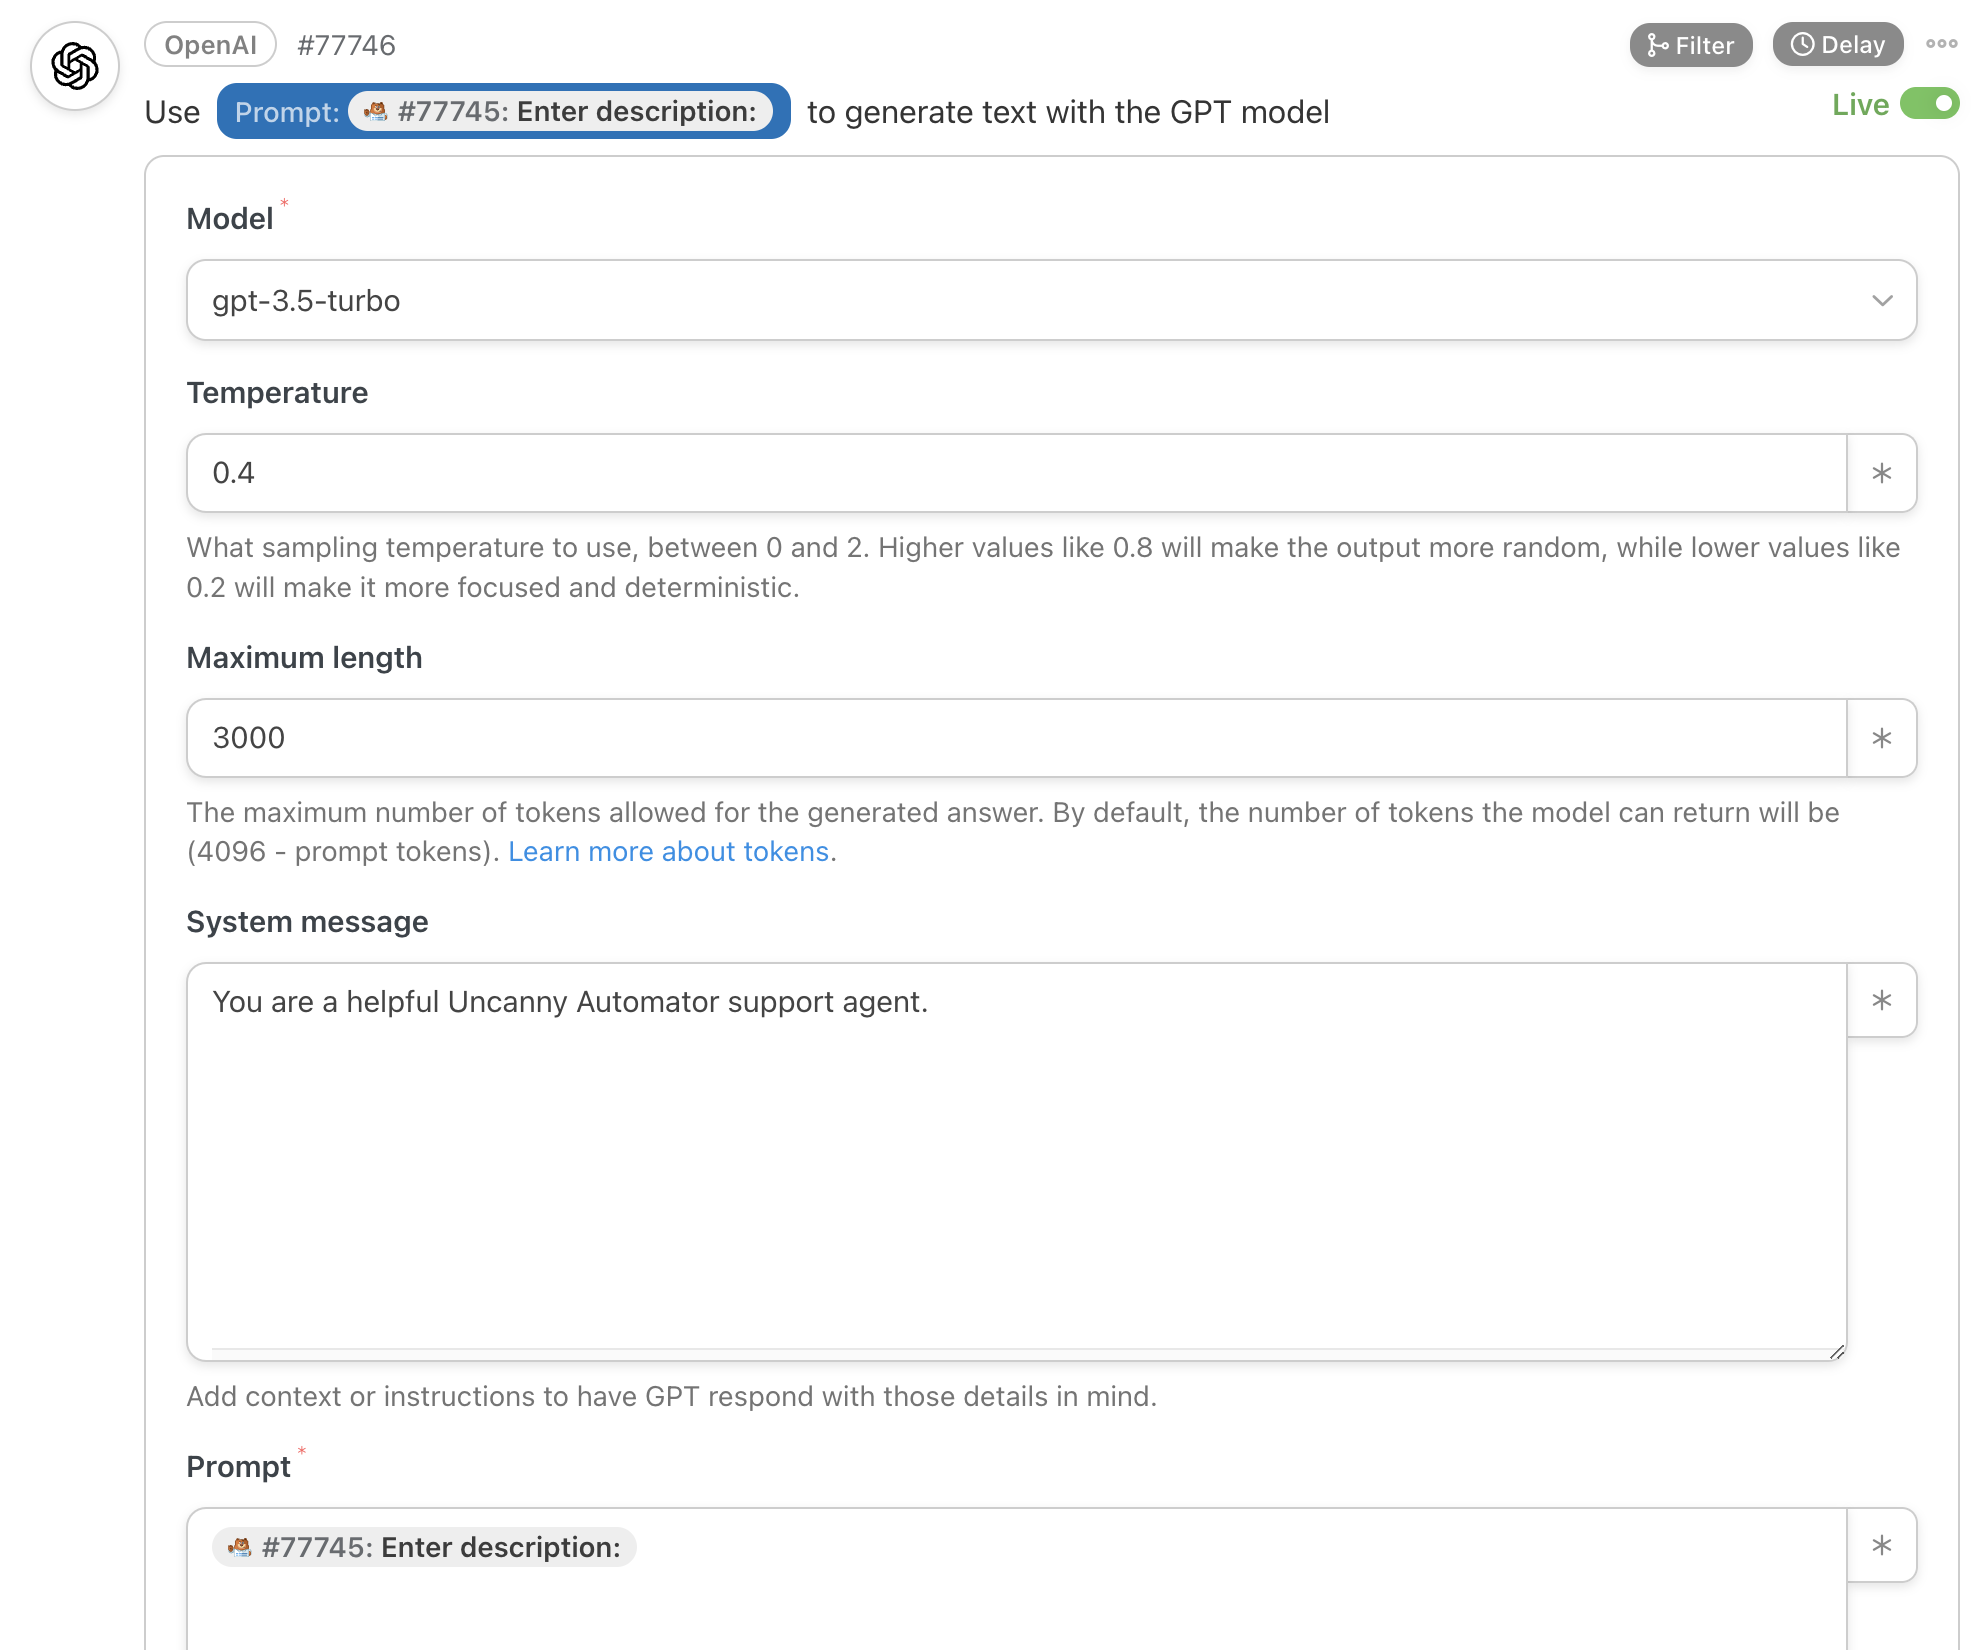The width and height of the screenshot is (1986, 1650).
Task: Open the Learn more about tokens link
Action: 668,851
